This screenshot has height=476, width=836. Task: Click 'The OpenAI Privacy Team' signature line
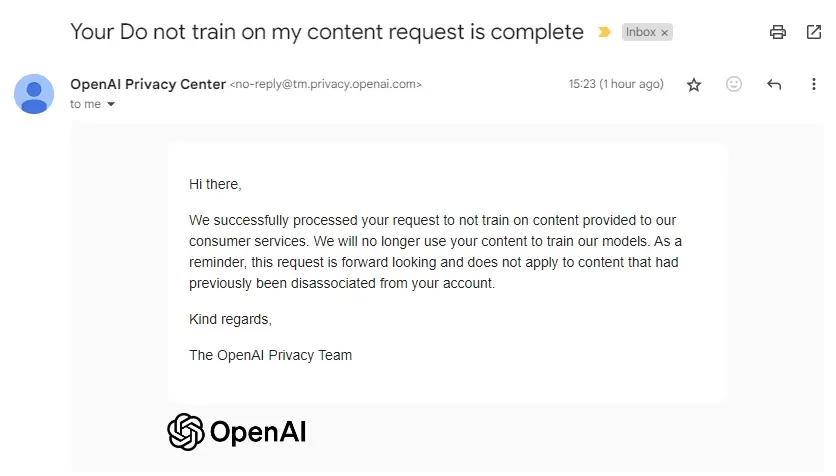[270, 355]
